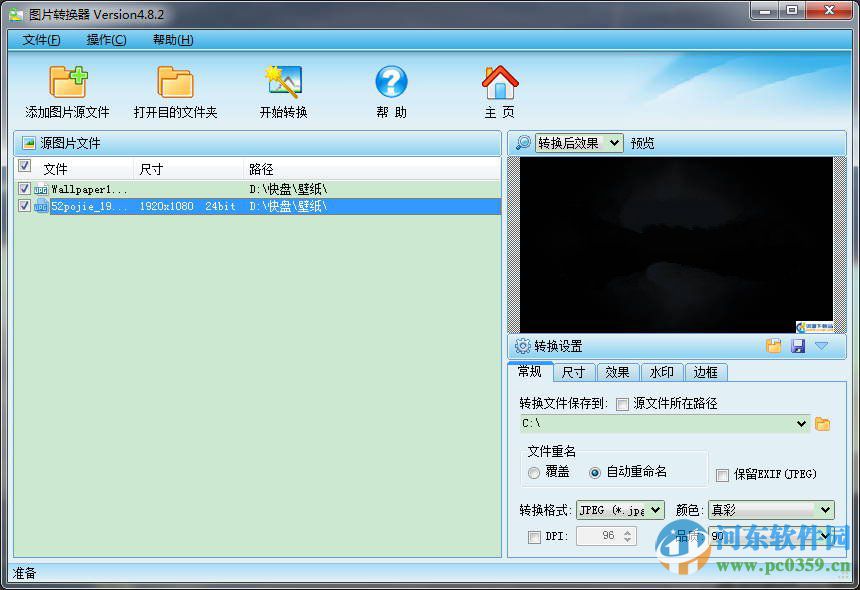Open the destination folder toolbar icon
The width and height of the screenshot is (860, 590).
[175, 82]
